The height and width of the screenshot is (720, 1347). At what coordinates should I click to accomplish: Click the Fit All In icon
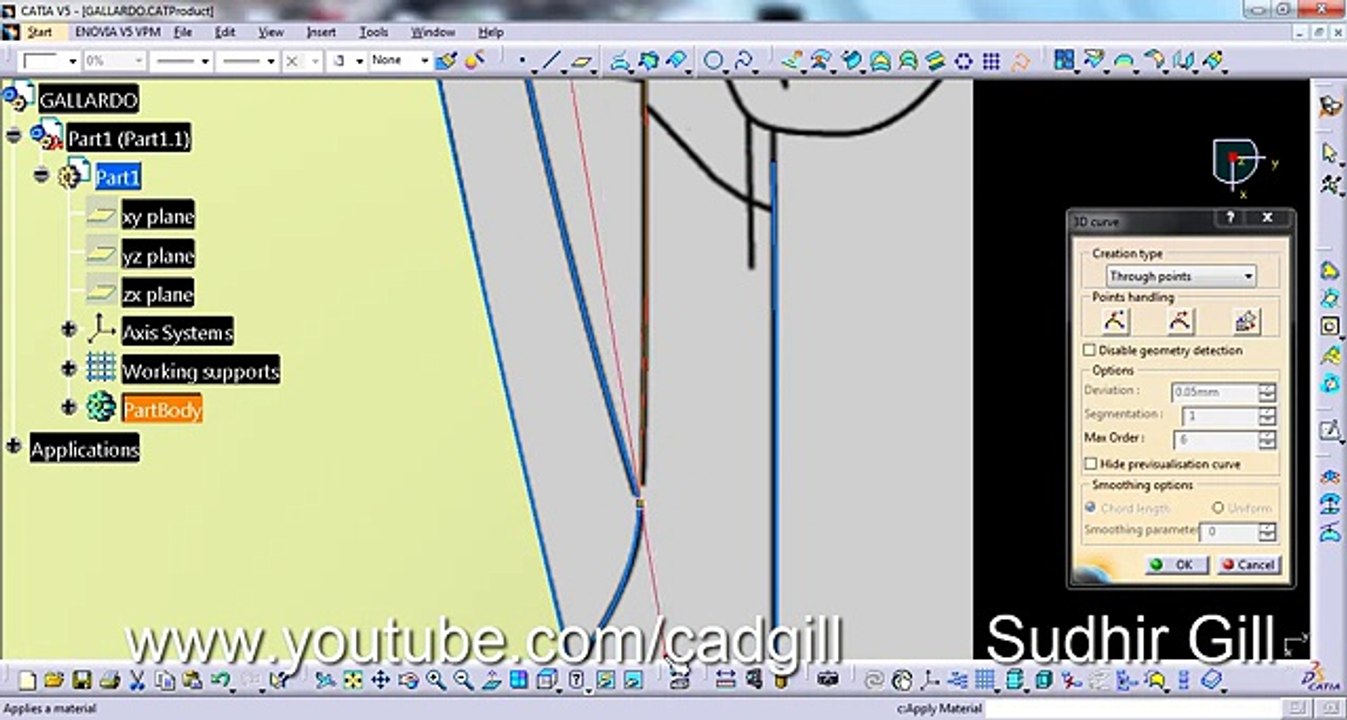click(x=352, y=681)
